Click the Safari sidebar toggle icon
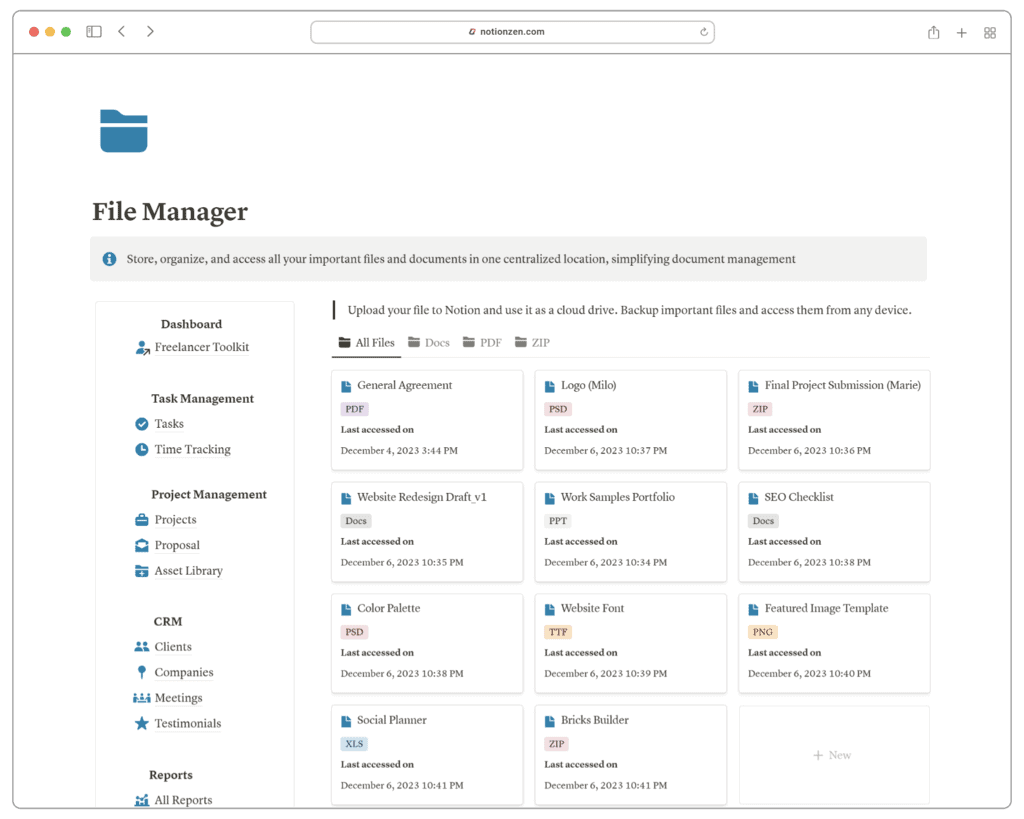 click(94, 32)
